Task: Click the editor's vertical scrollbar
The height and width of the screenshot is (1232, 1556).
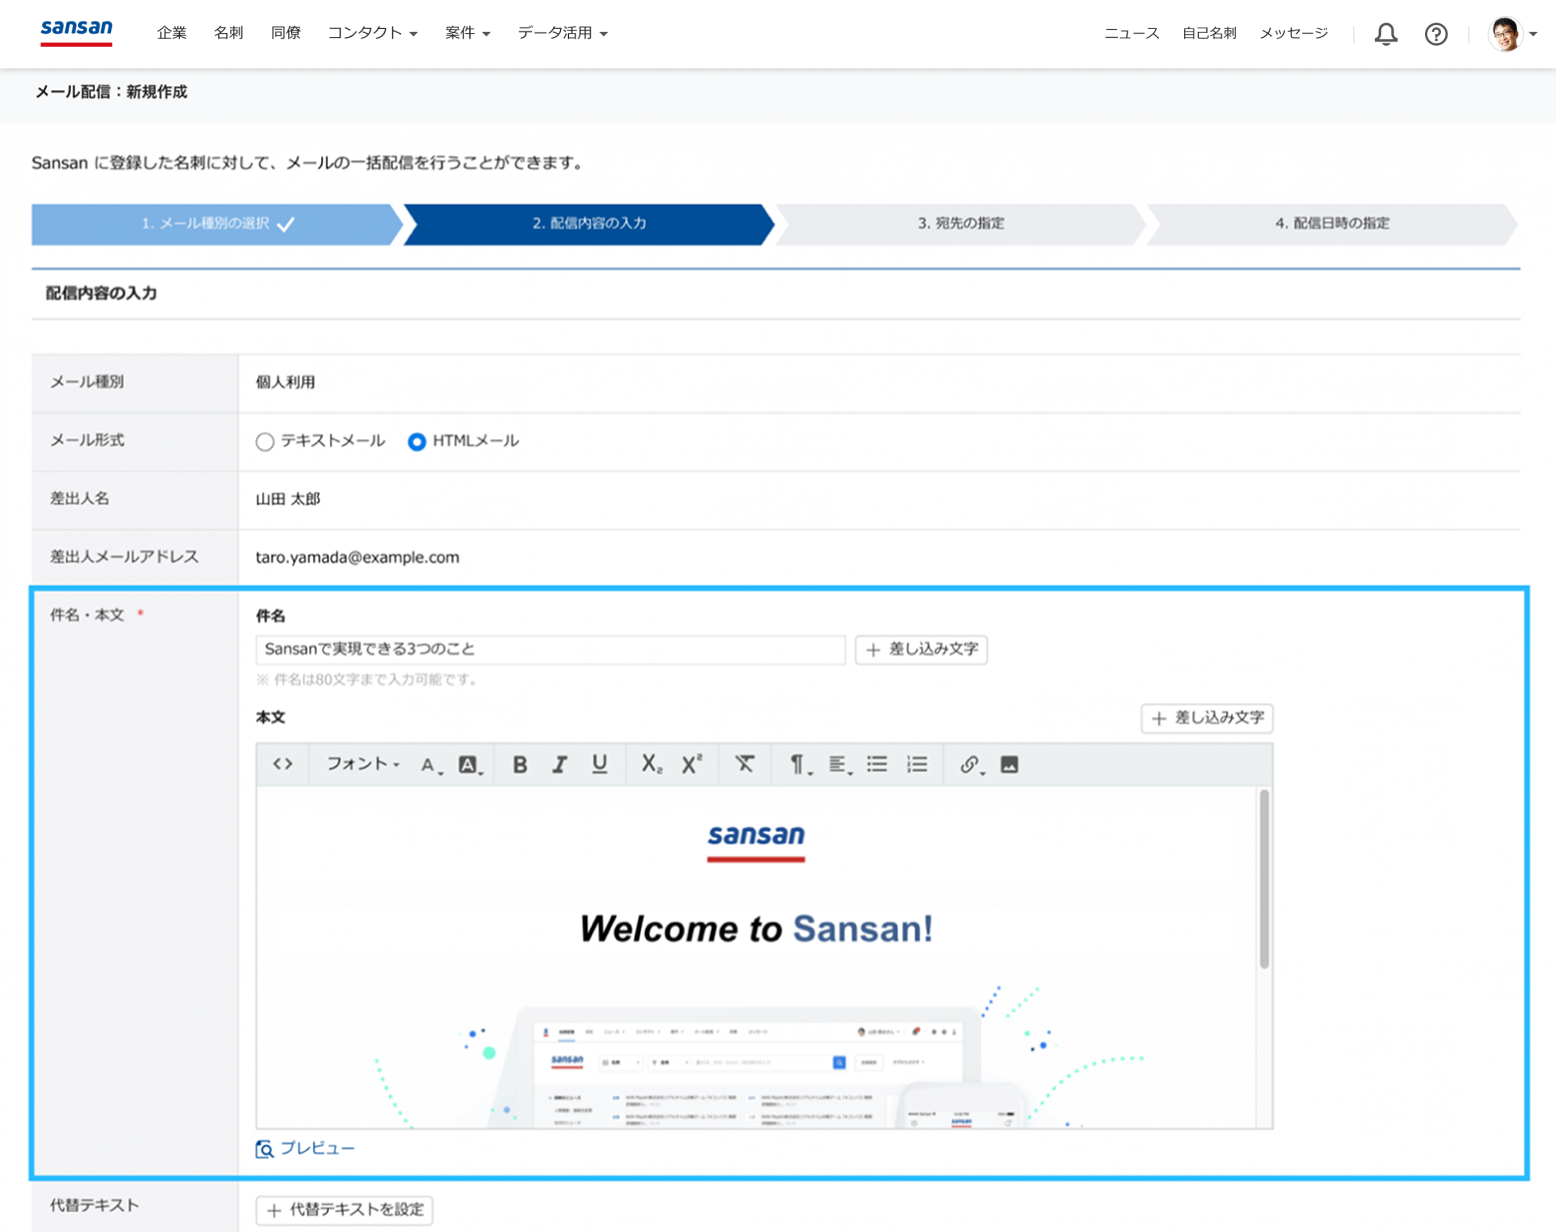Action: [x=1264, y=879]
